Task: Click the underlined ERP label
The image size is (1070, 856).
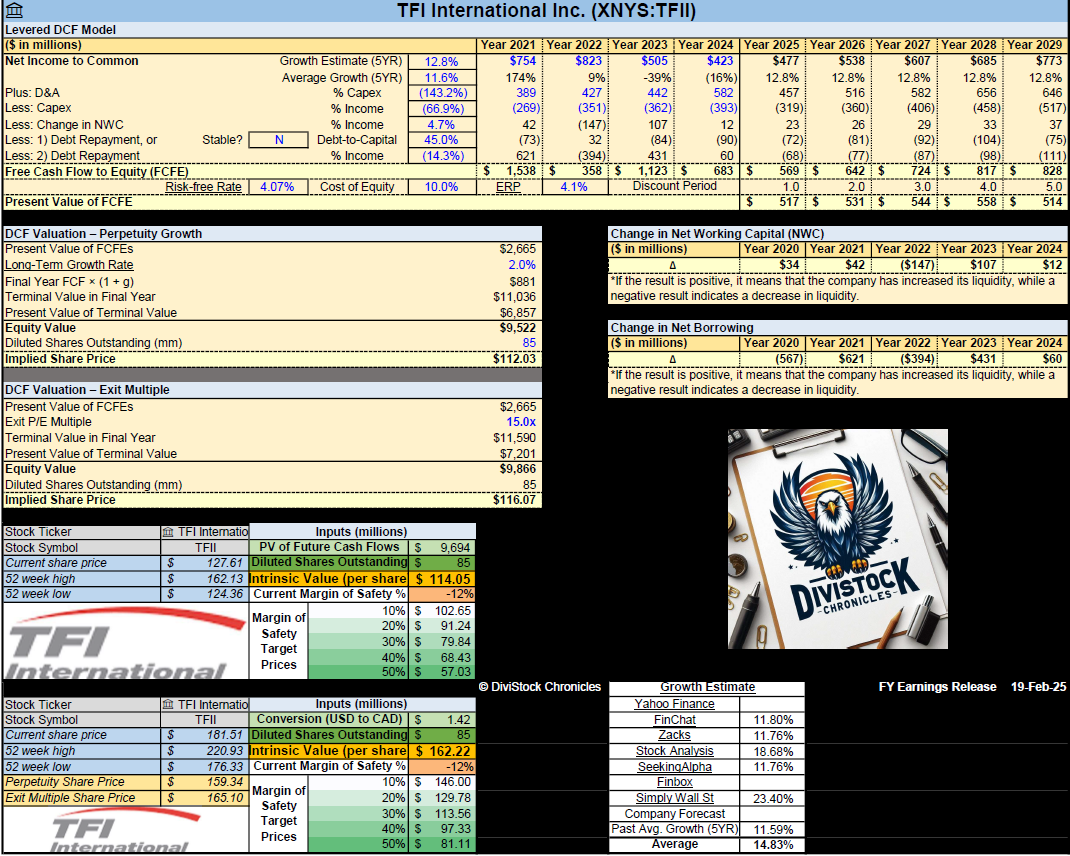Action: pos(508,187)
